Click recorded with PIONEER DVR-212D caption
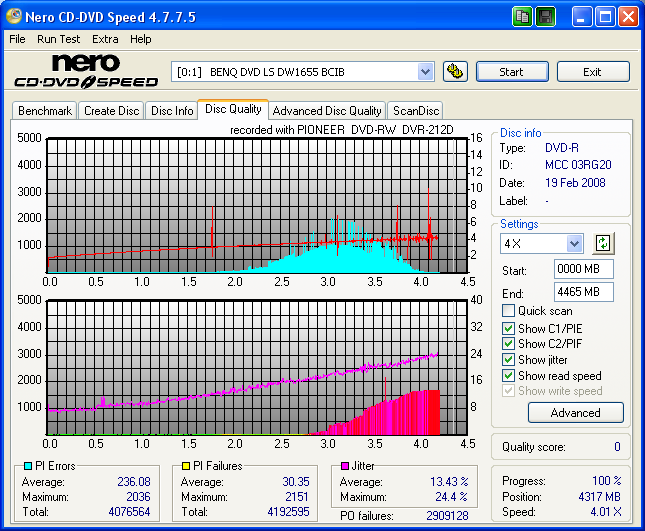This screenshot has height=531, width=645. [341, 130]
